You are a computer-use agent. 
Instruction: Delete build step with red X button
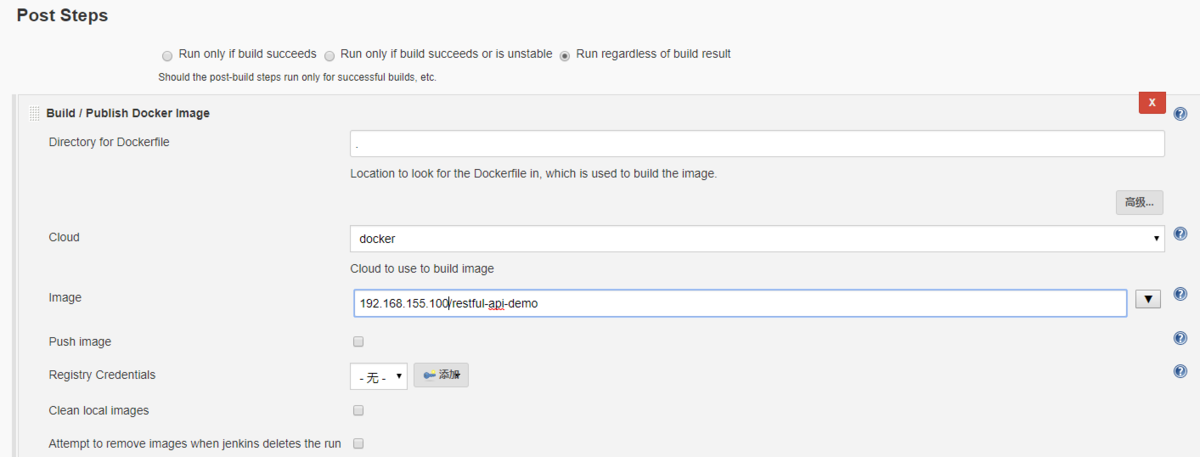[1152, 102]
